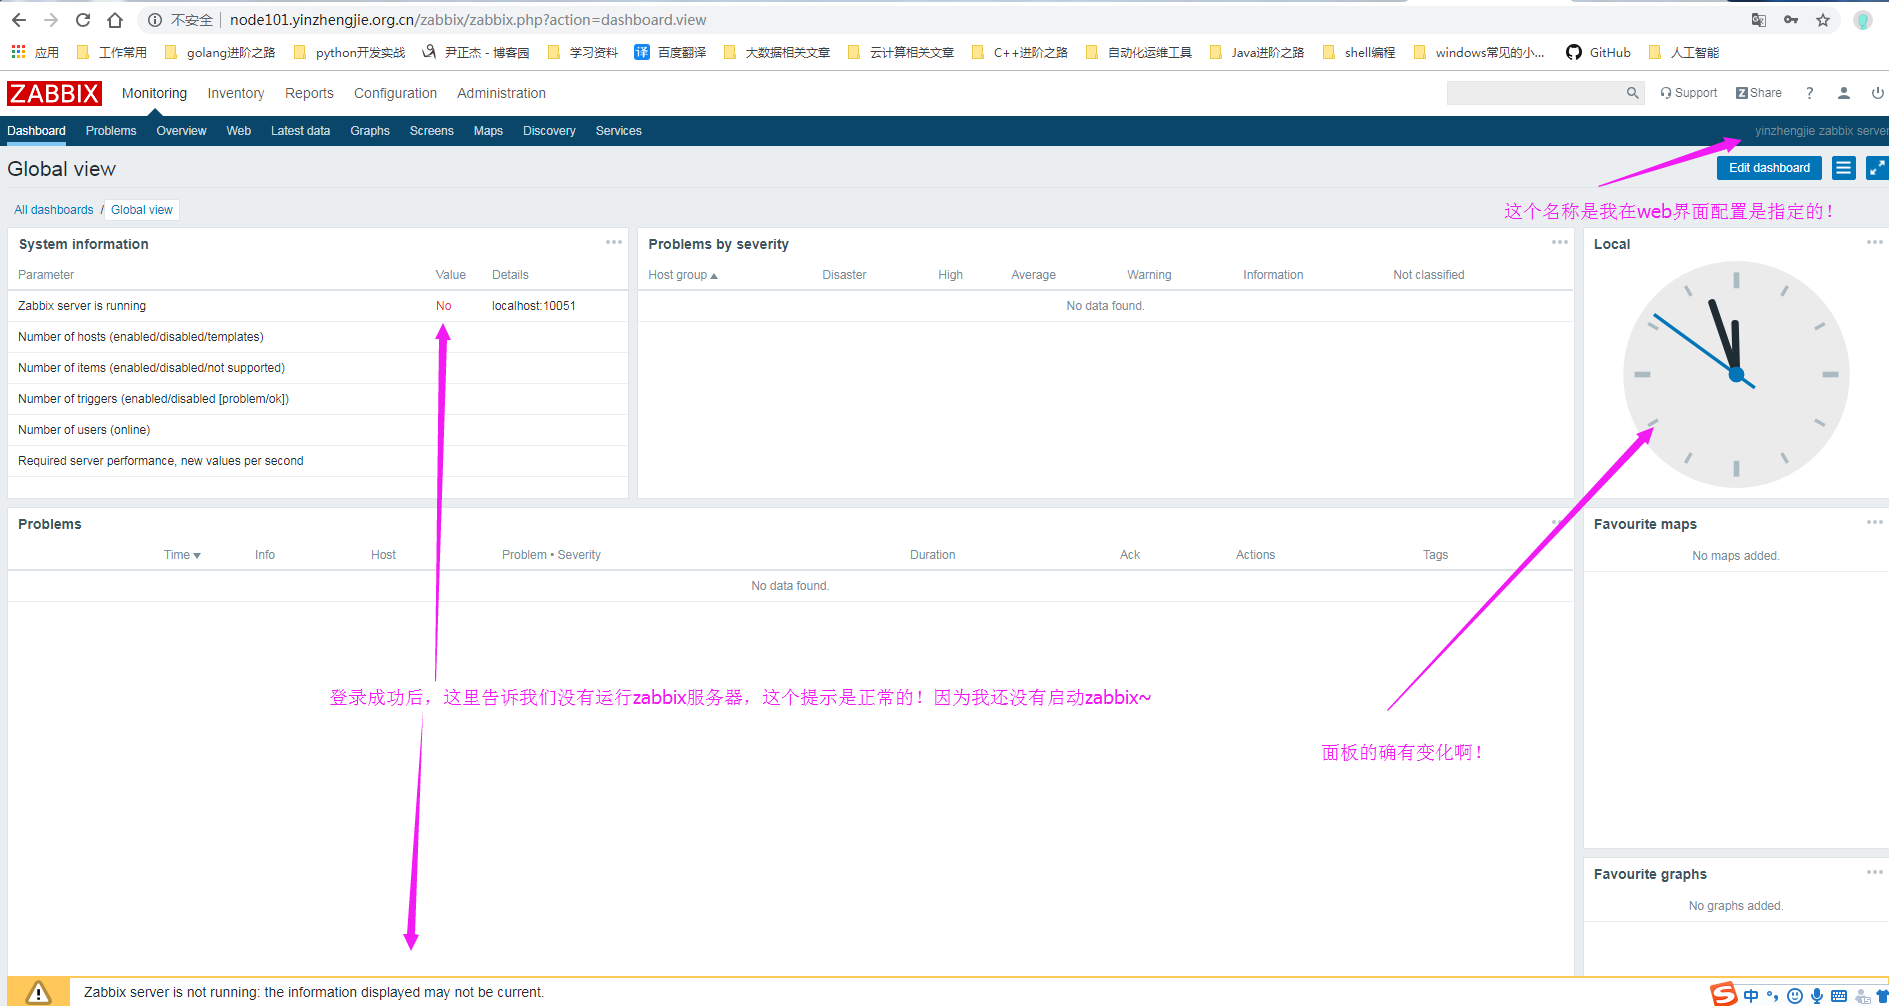Click the Zabbix logo
The width and height of the screenshot is (1889, 1006).
point(54,93)
